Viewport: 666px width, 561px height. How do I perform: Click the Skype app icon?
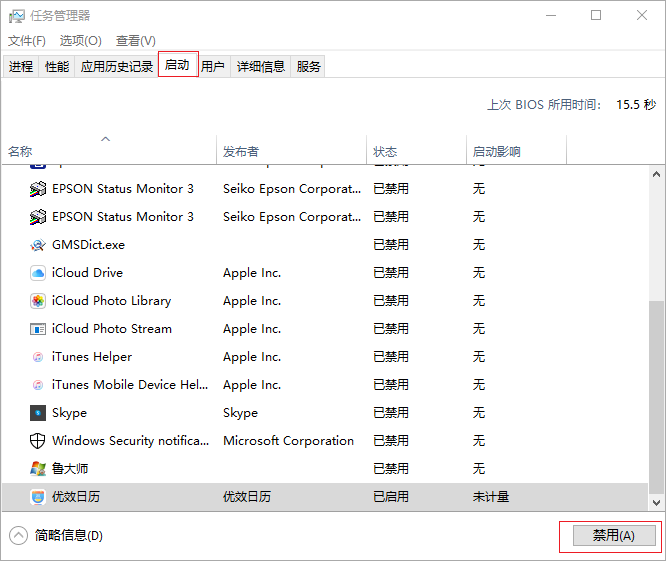(38, 413)
